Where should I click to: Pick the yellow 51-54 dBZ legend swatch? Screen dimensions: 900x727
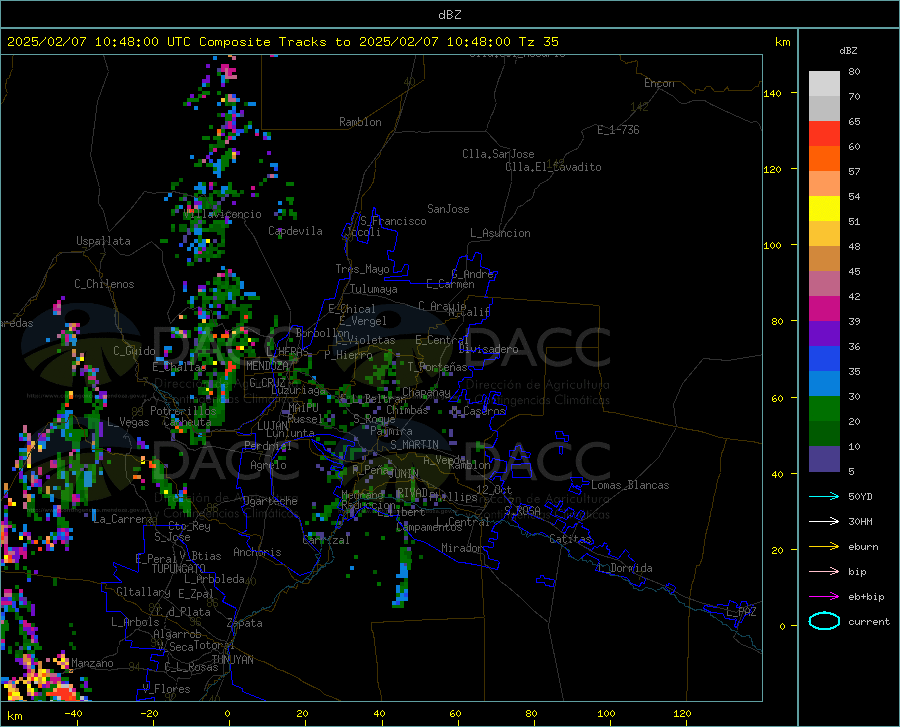[824, 209]
